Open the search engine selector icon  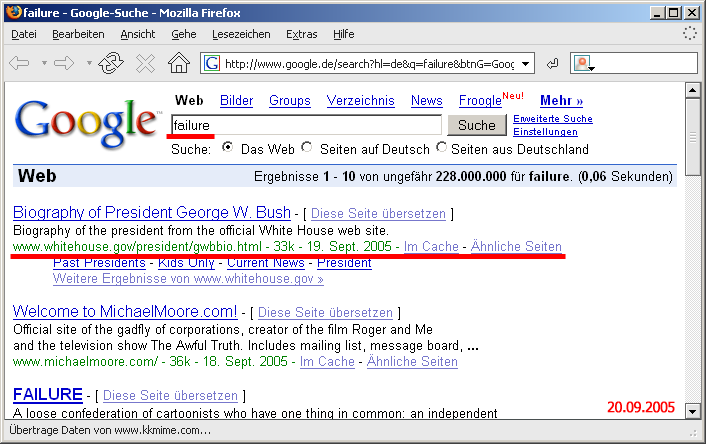pyautogui.click(x=584, y=64)
